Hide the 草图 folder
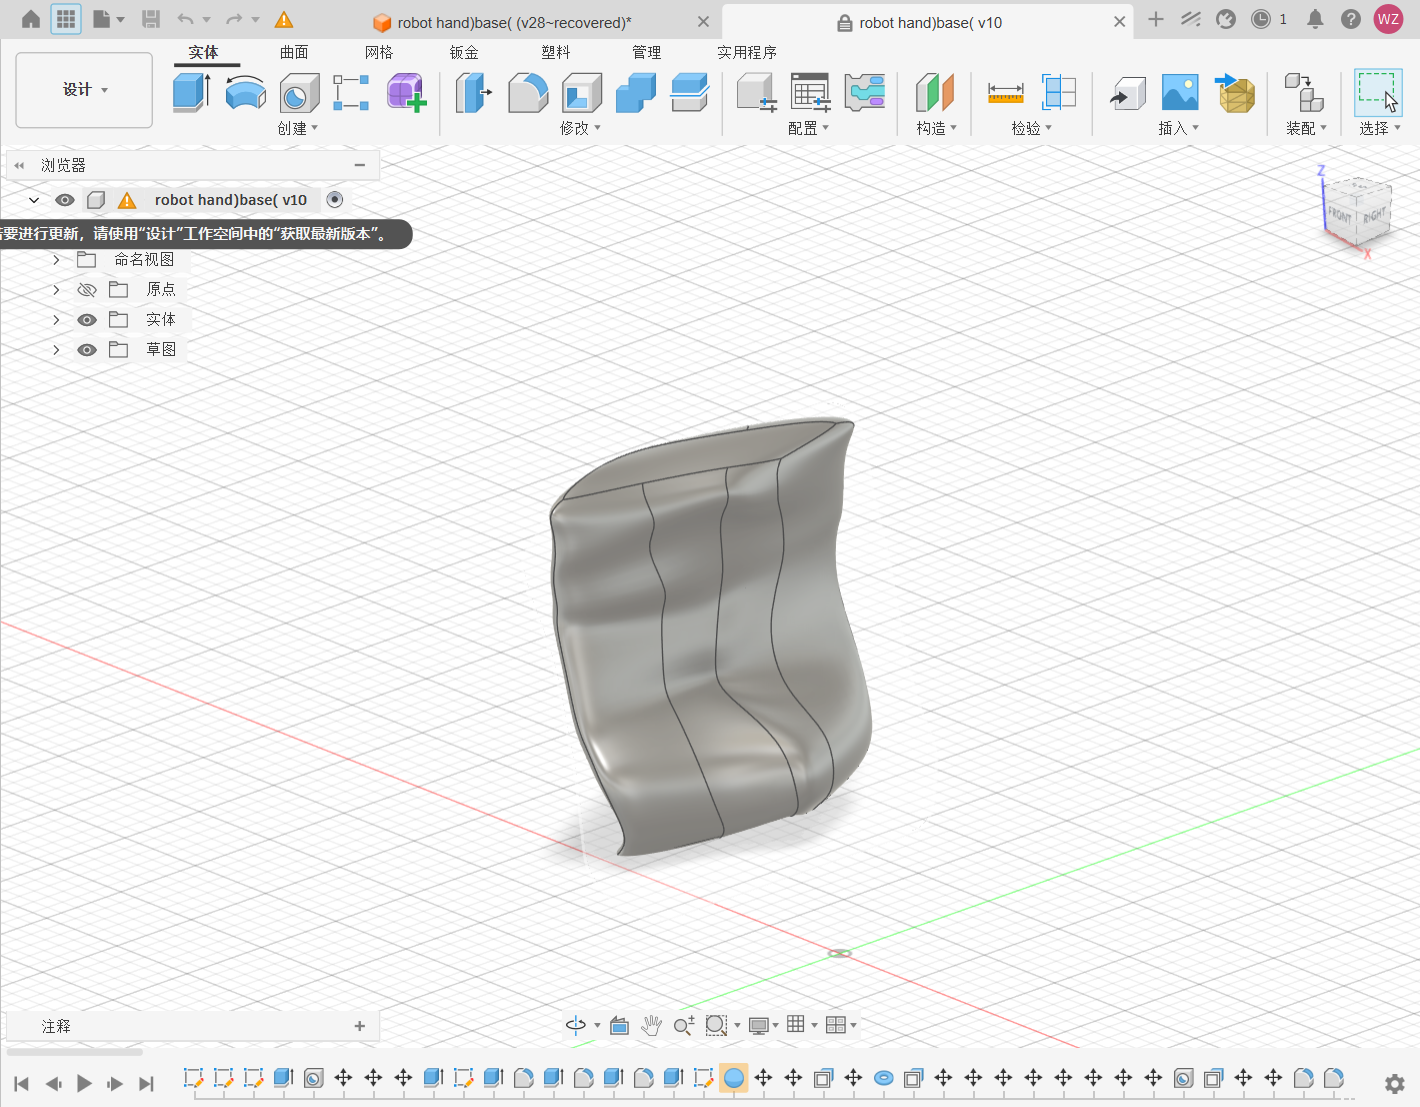The image size is (1420, 1107). (x=87, y=350)
